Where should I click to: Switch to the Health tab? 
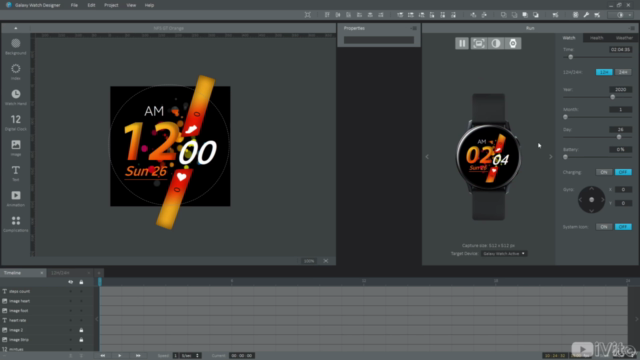596,38
